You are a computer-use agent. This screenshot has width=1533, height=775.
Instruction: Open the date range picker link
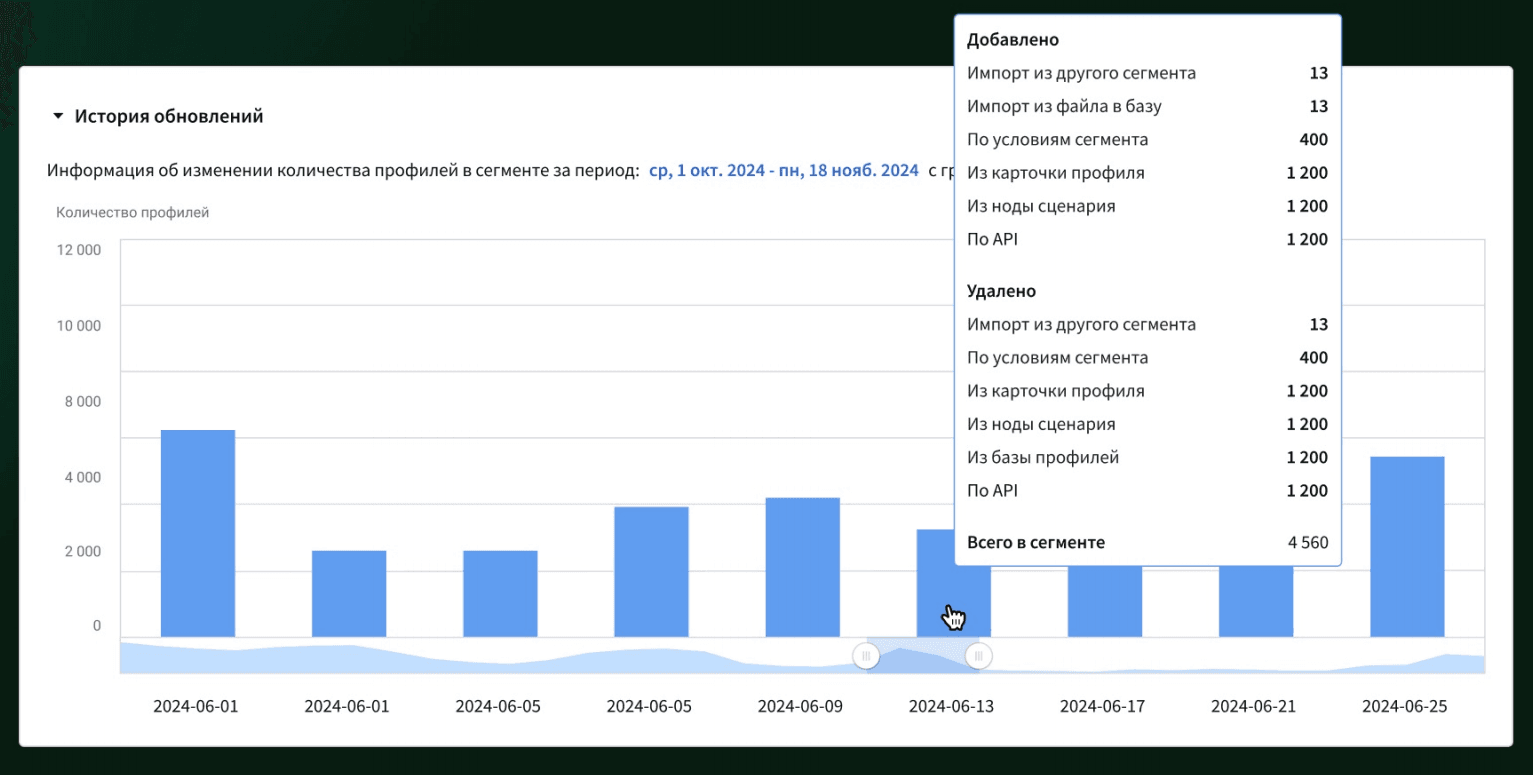785,169
